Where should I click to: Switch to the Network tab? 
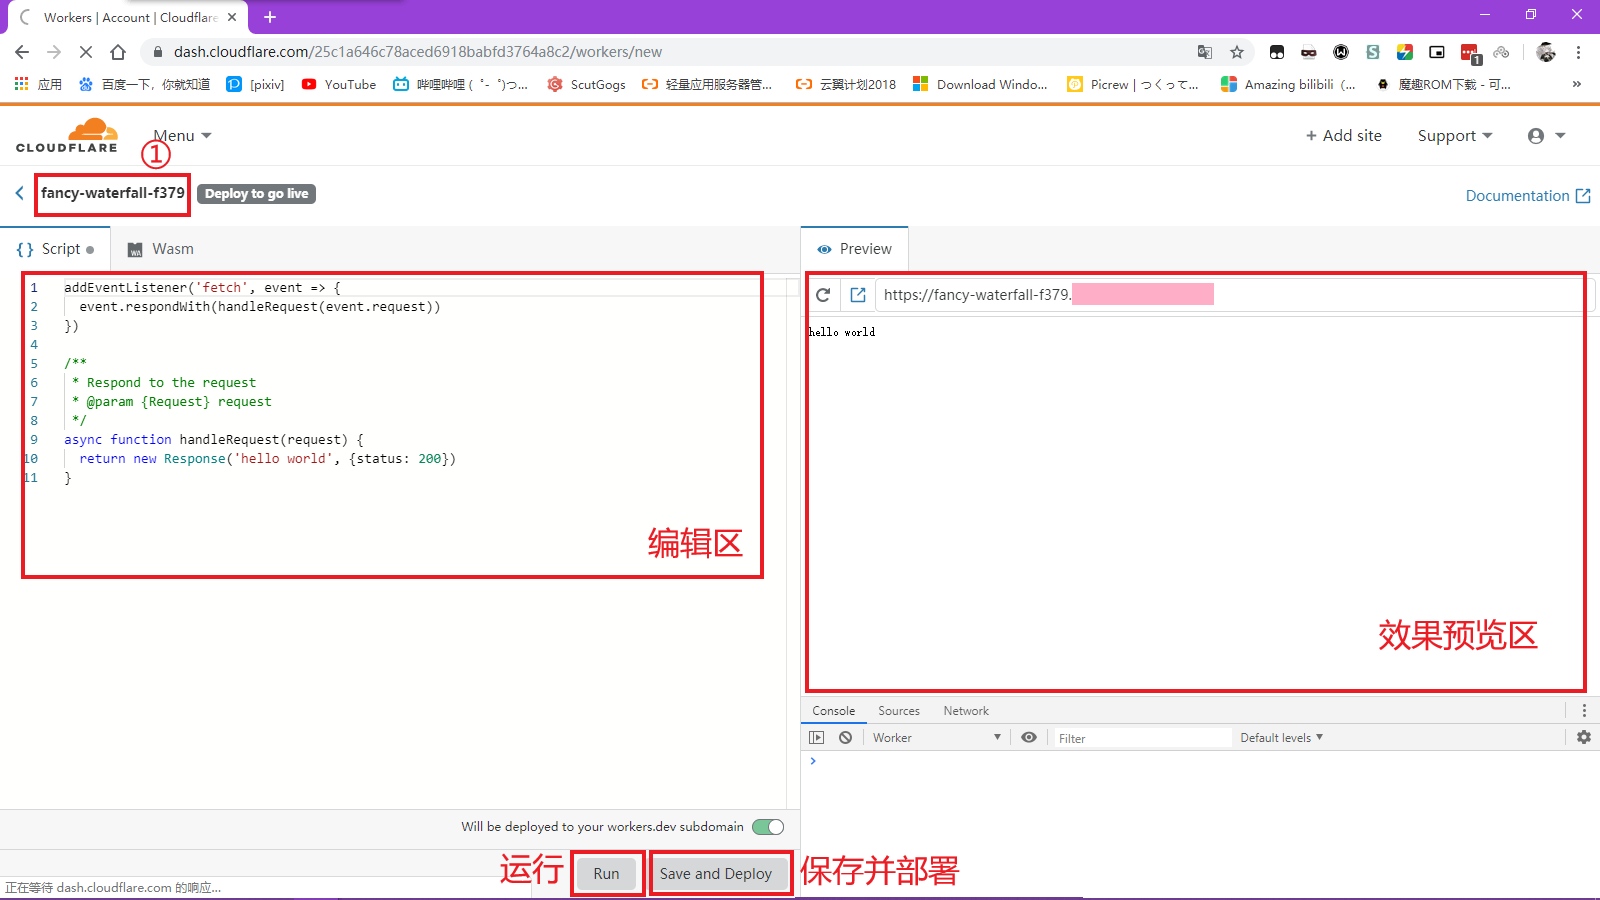[x=966, y=711]
